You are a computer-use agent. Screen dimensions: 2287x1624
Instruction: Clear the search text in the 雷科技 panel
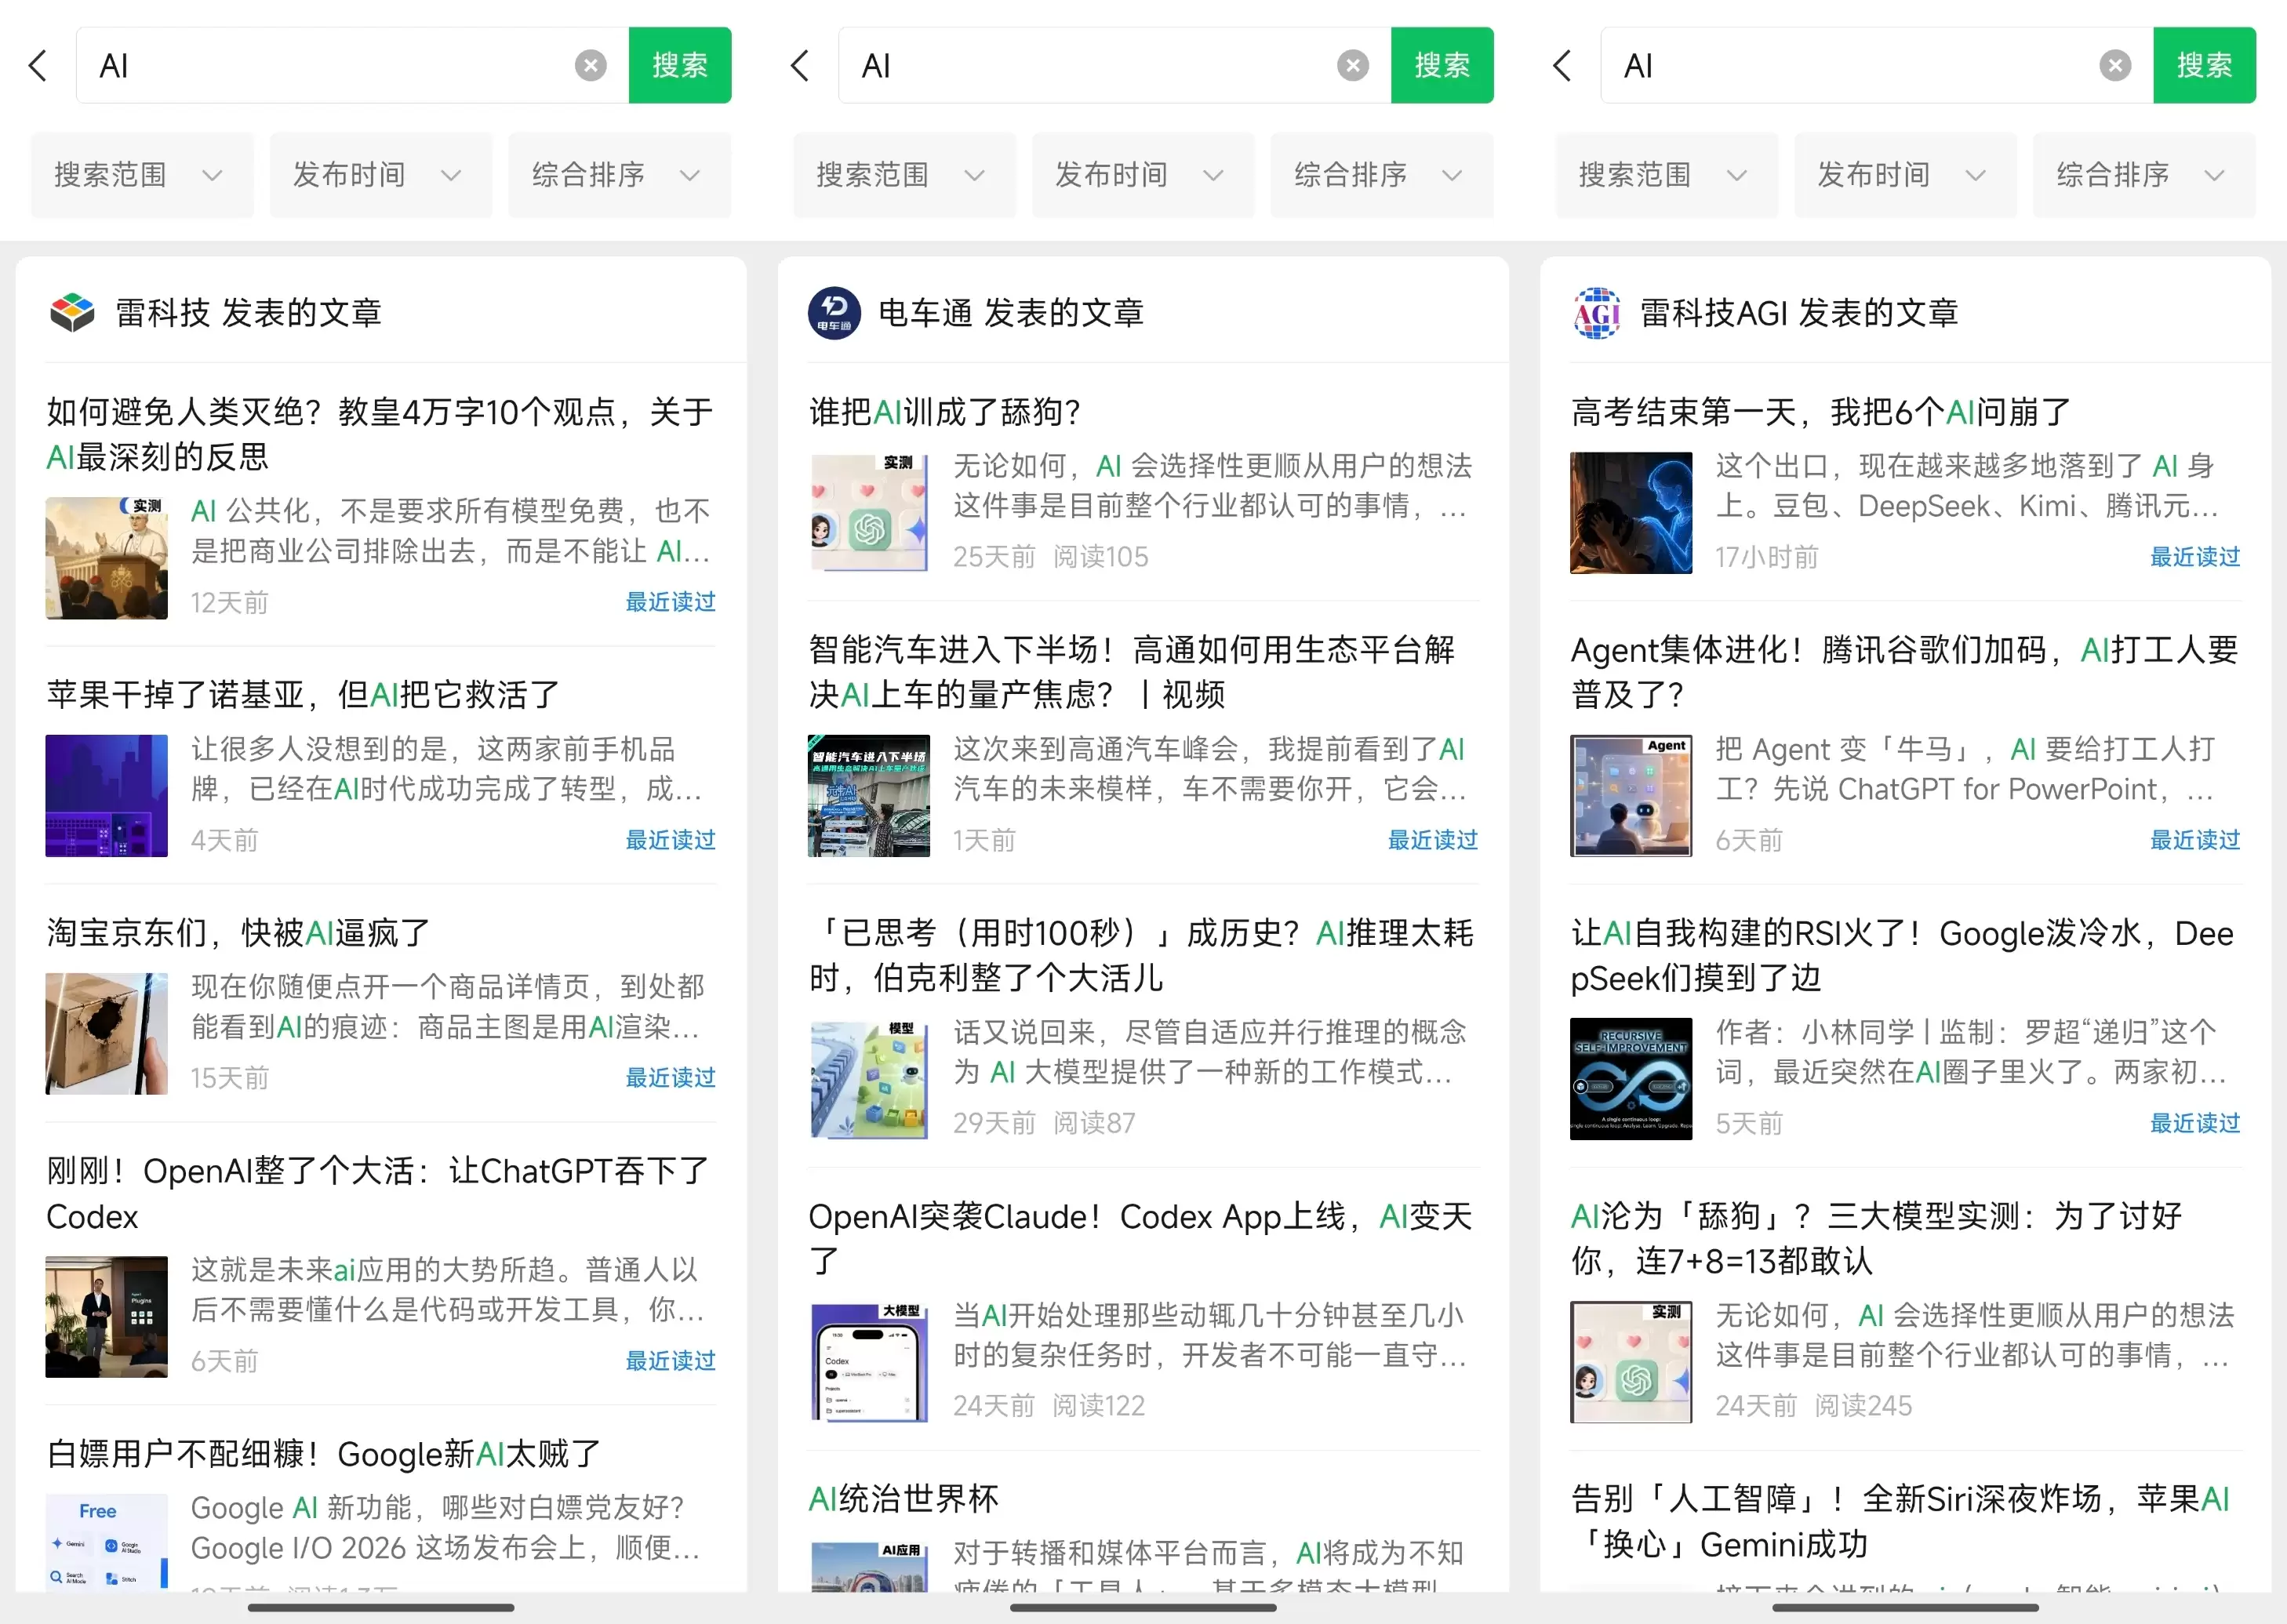(591, 66)
